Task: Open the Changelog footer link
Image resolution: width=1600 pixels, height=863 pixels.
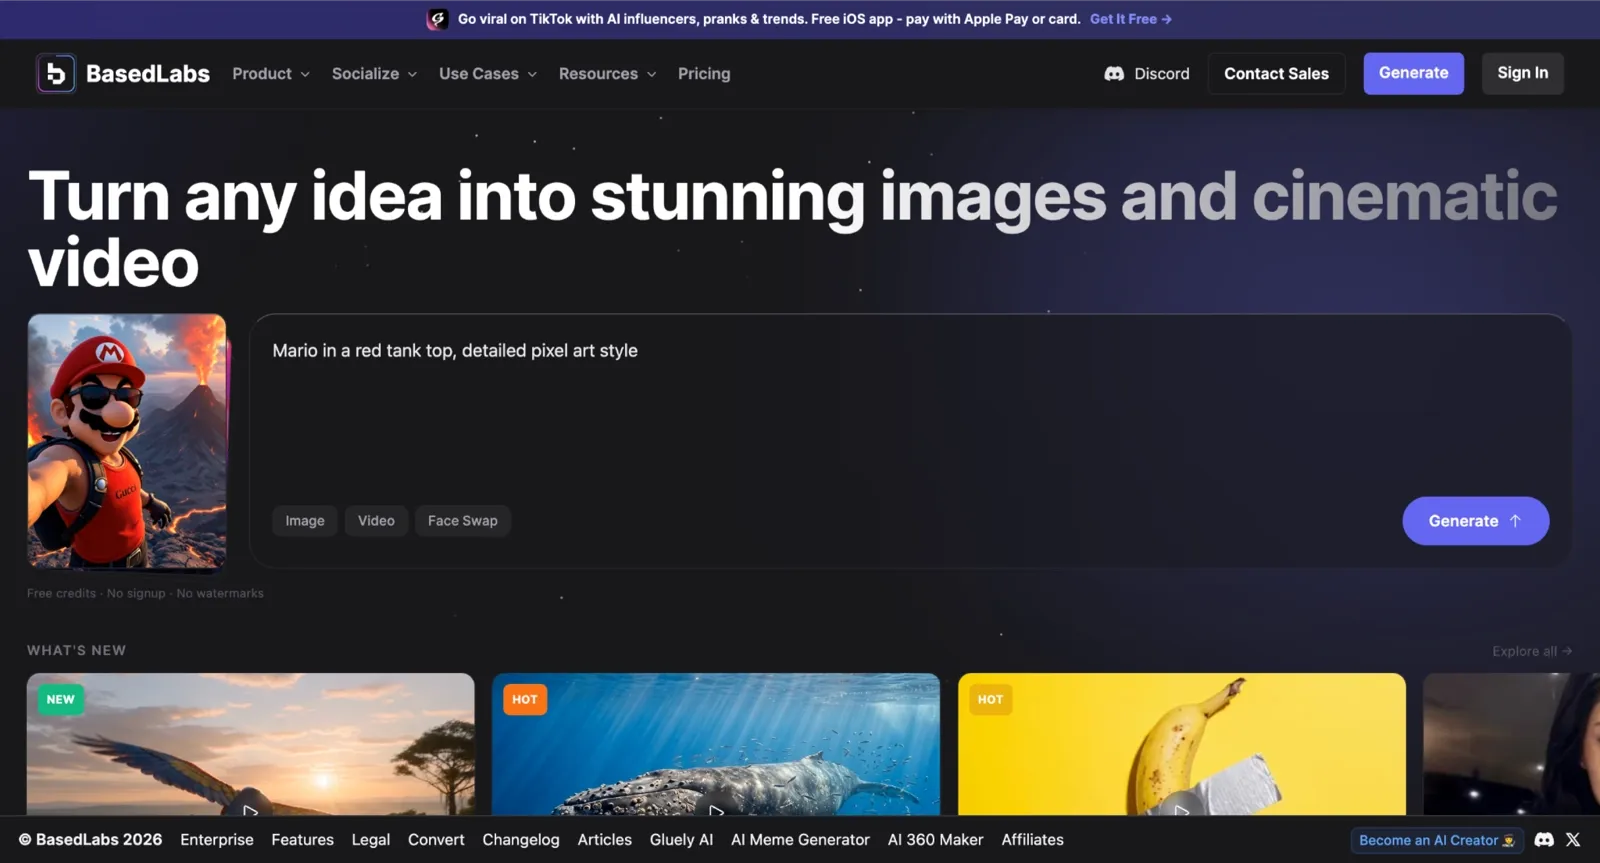Action: [x=521, y=840]
